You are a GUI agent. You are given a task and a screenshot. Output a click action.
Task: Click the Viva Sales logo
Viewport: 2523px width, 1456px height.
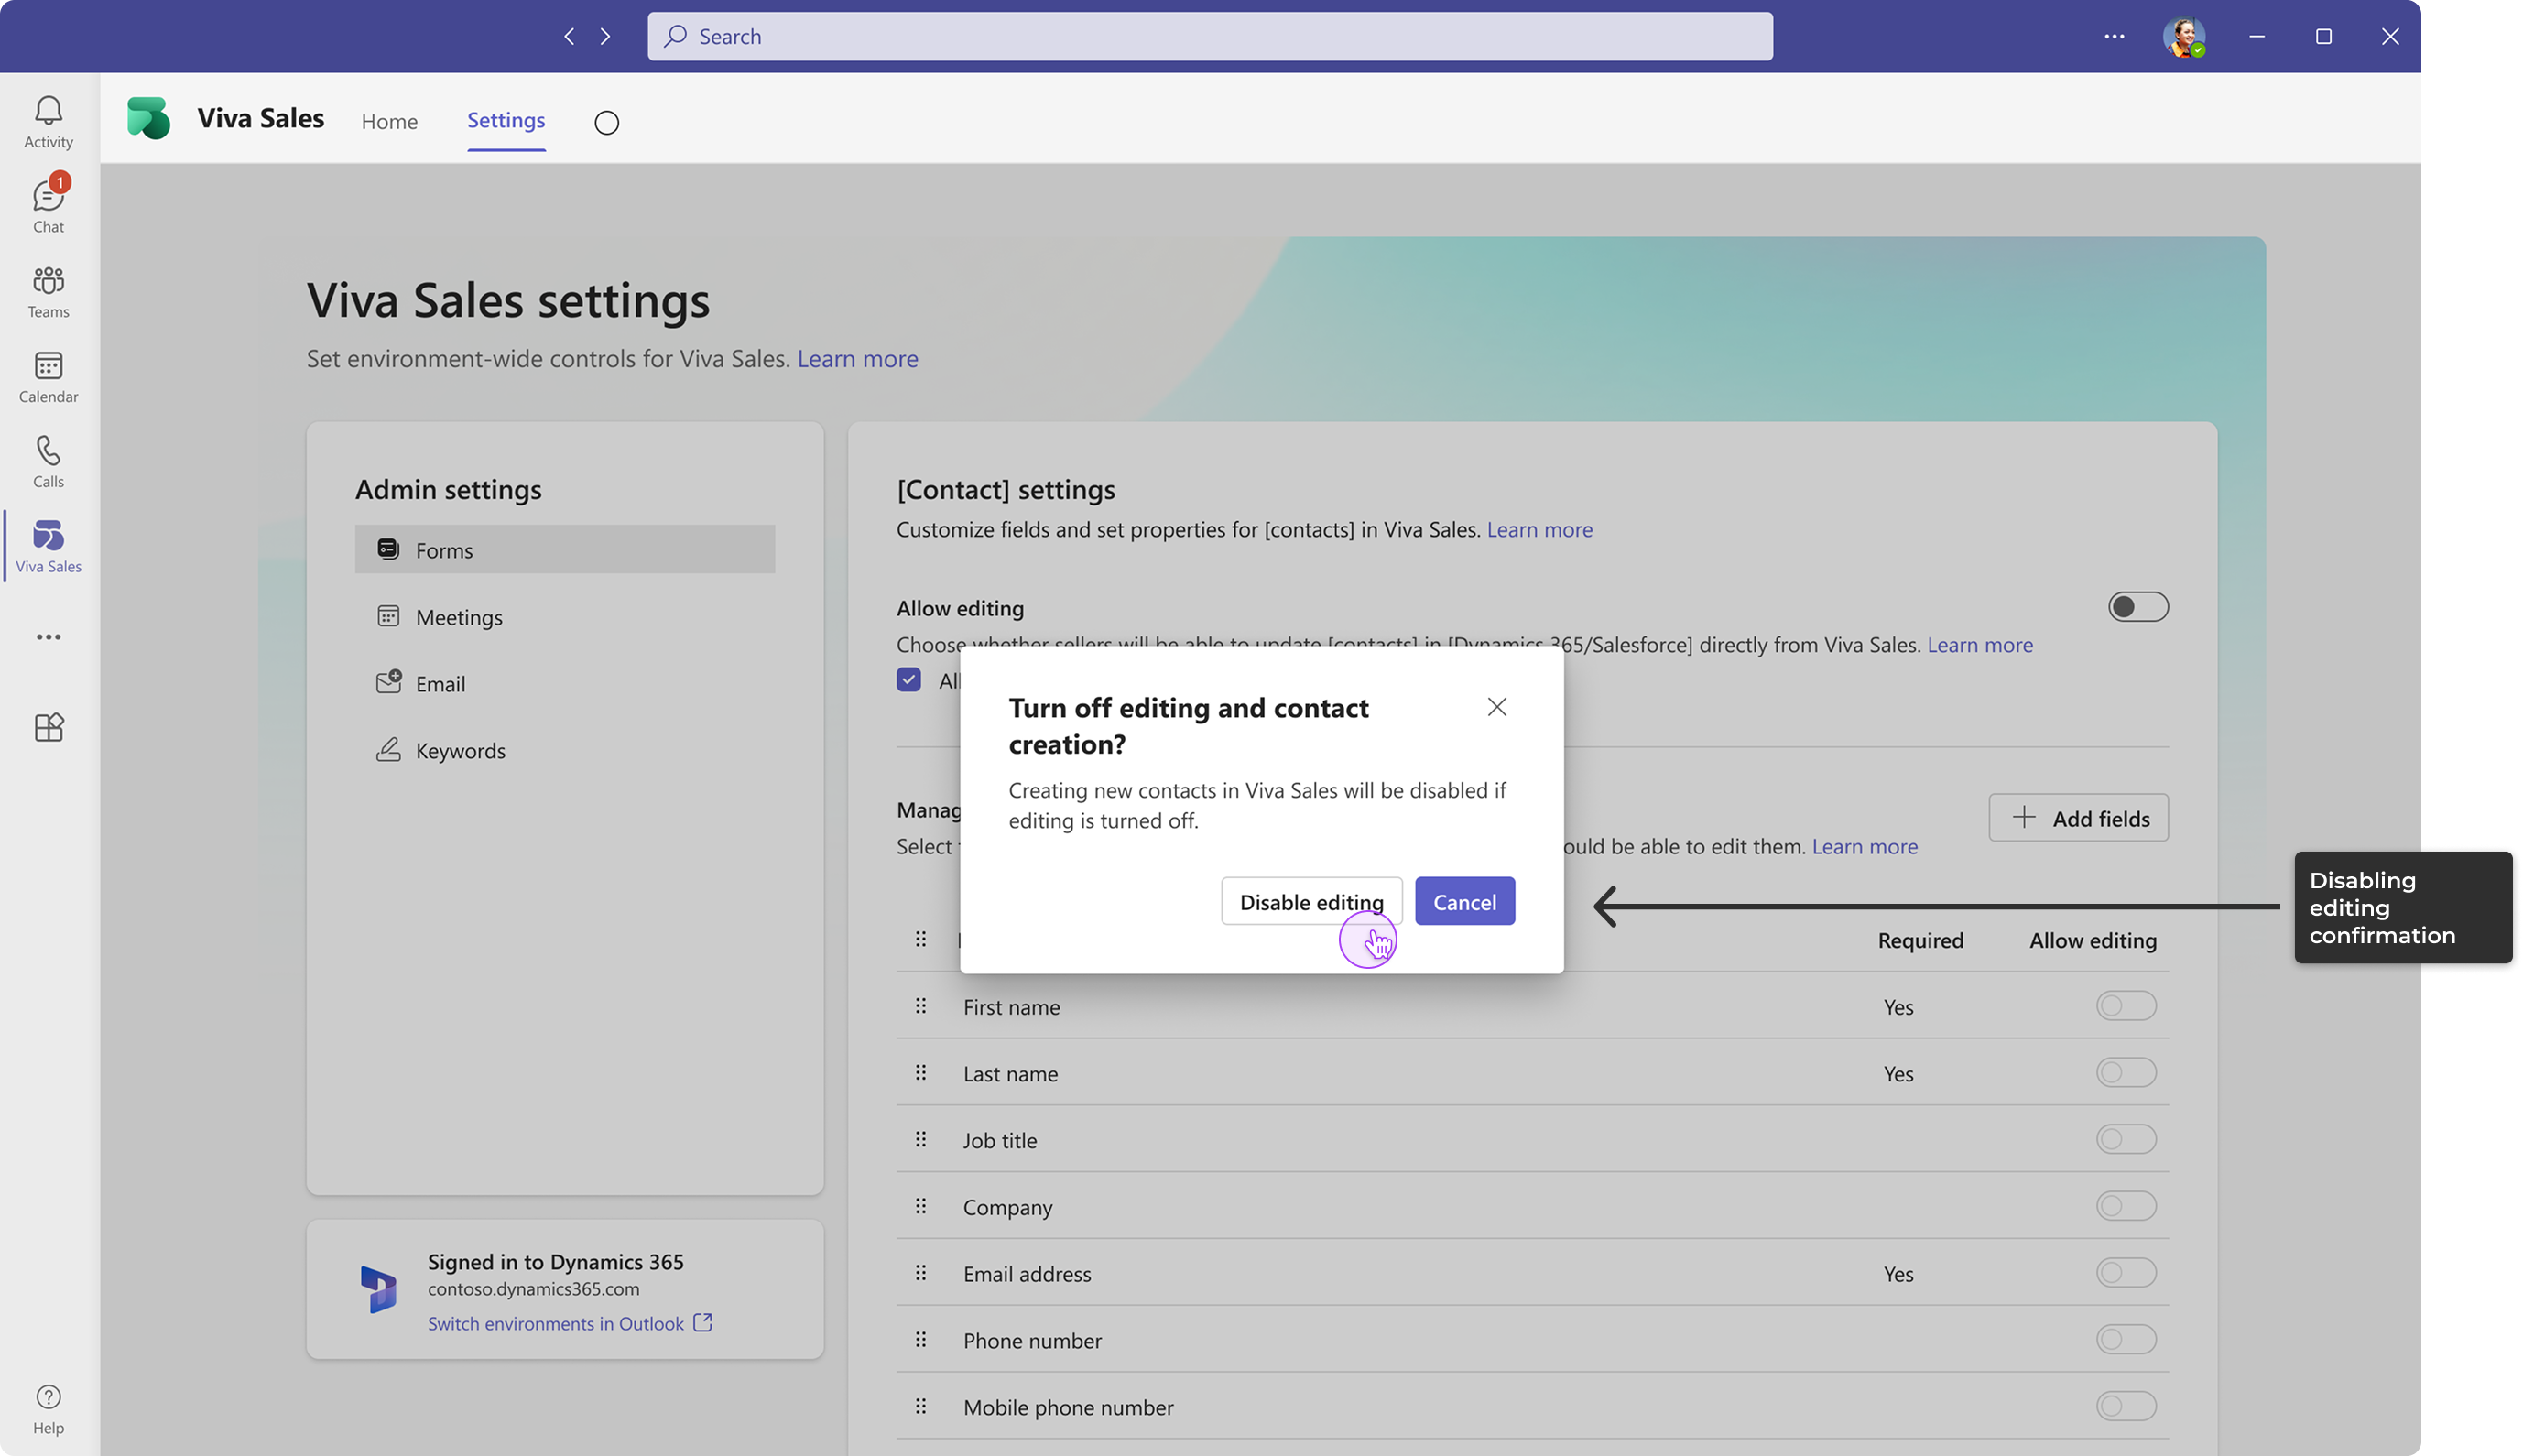tap(149, 118)
